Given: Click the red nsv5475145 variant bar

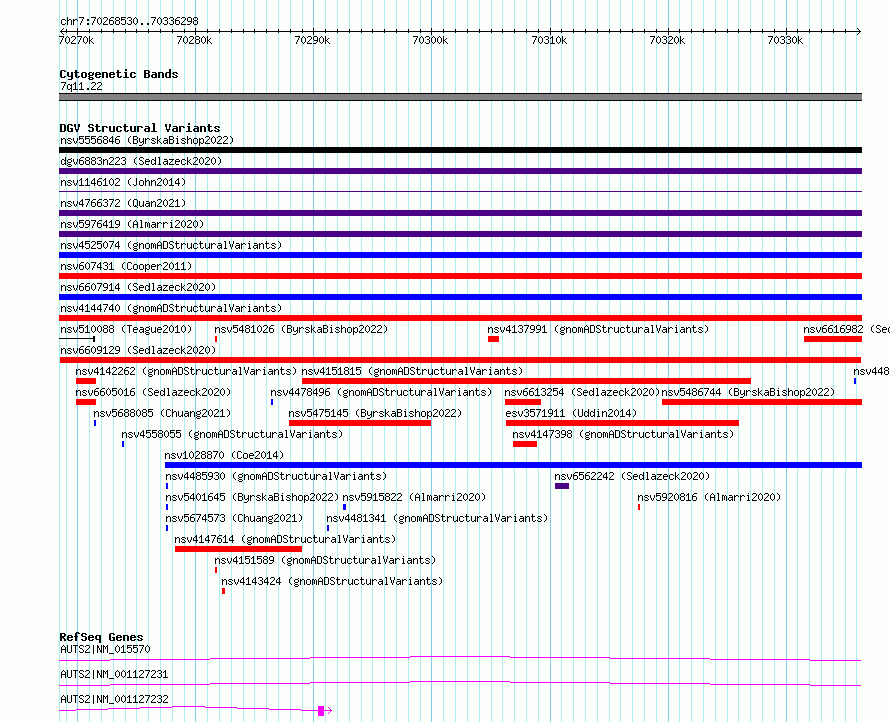Looking at the screenshot, I should click(x=360, y=423).
